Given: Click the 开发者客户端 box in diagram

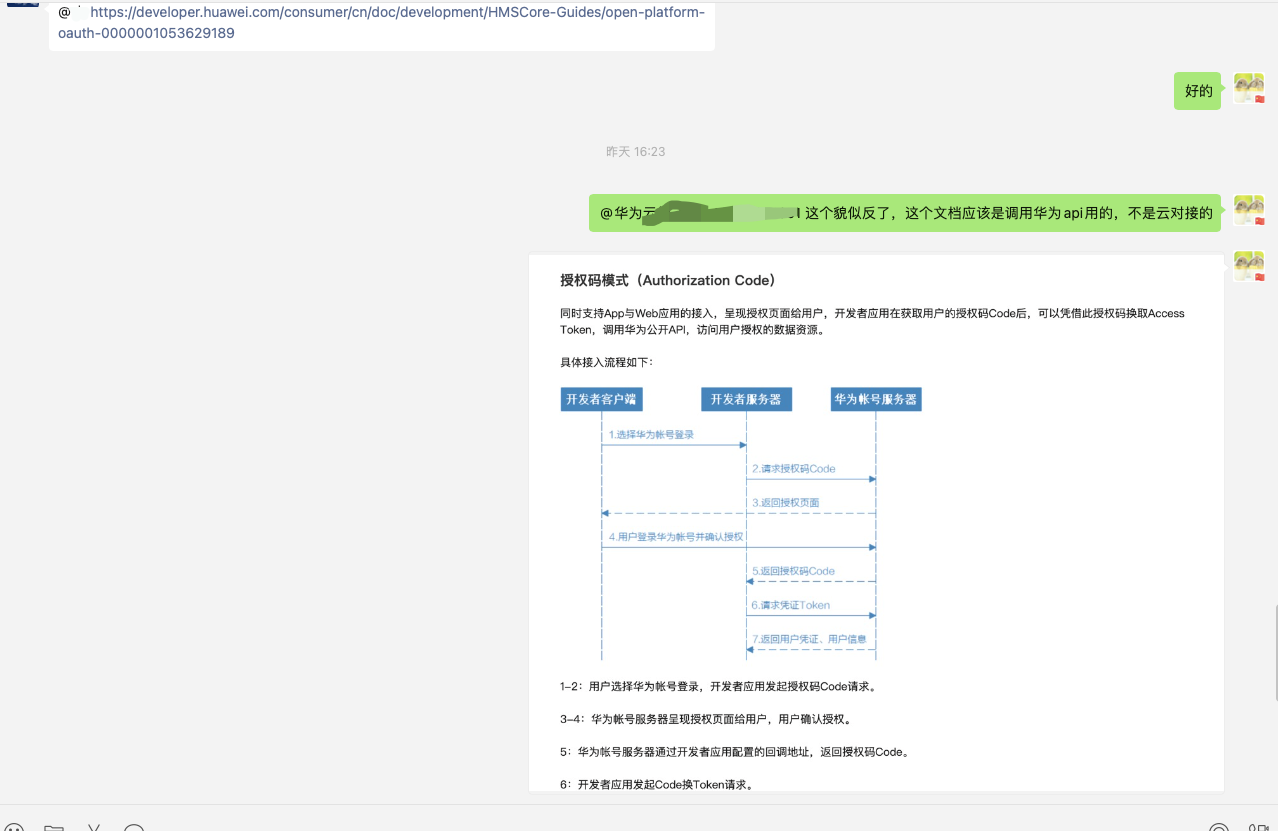Looking at the screenshot, I should pyautogui.click(x=601, y=399).
